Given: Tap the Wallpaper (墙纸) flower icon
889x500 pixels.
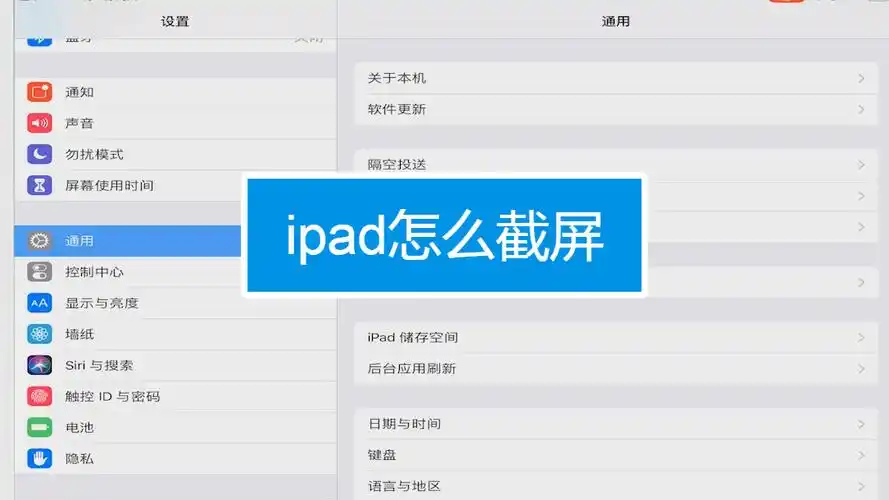Looking at the screenshot, I should (39, 334).
